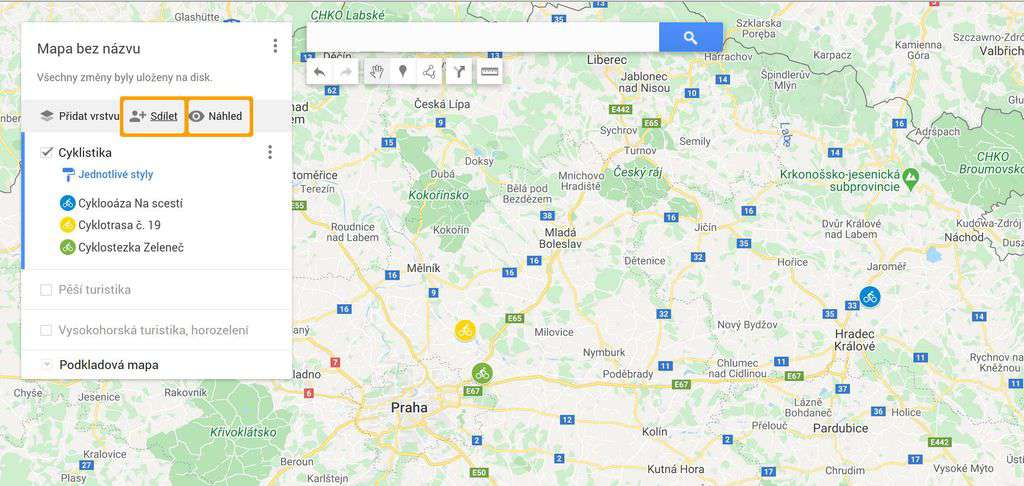Click the blue bicycle marker near Hradec Králové
The image size is (1024, 486).
[869, 297]
